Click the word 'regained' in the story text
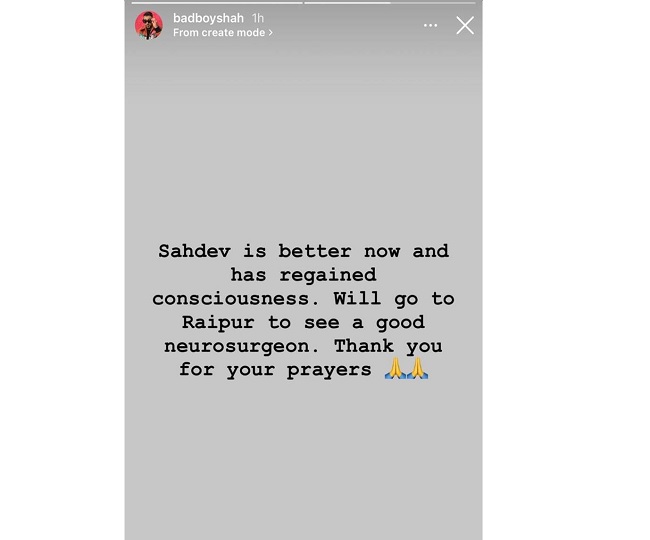The image size is (650, 540). click(x=328, y=275)
